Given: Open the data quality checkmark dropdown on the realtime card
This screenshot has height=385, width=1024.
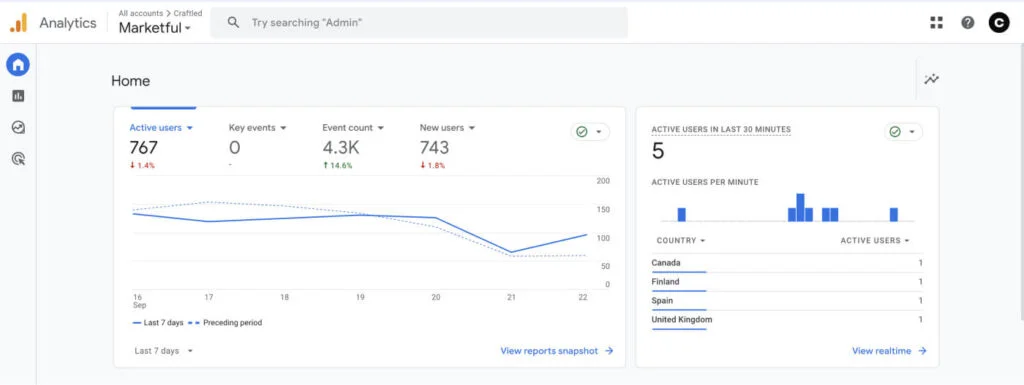Looking at the screenshot, I should 904,132.
